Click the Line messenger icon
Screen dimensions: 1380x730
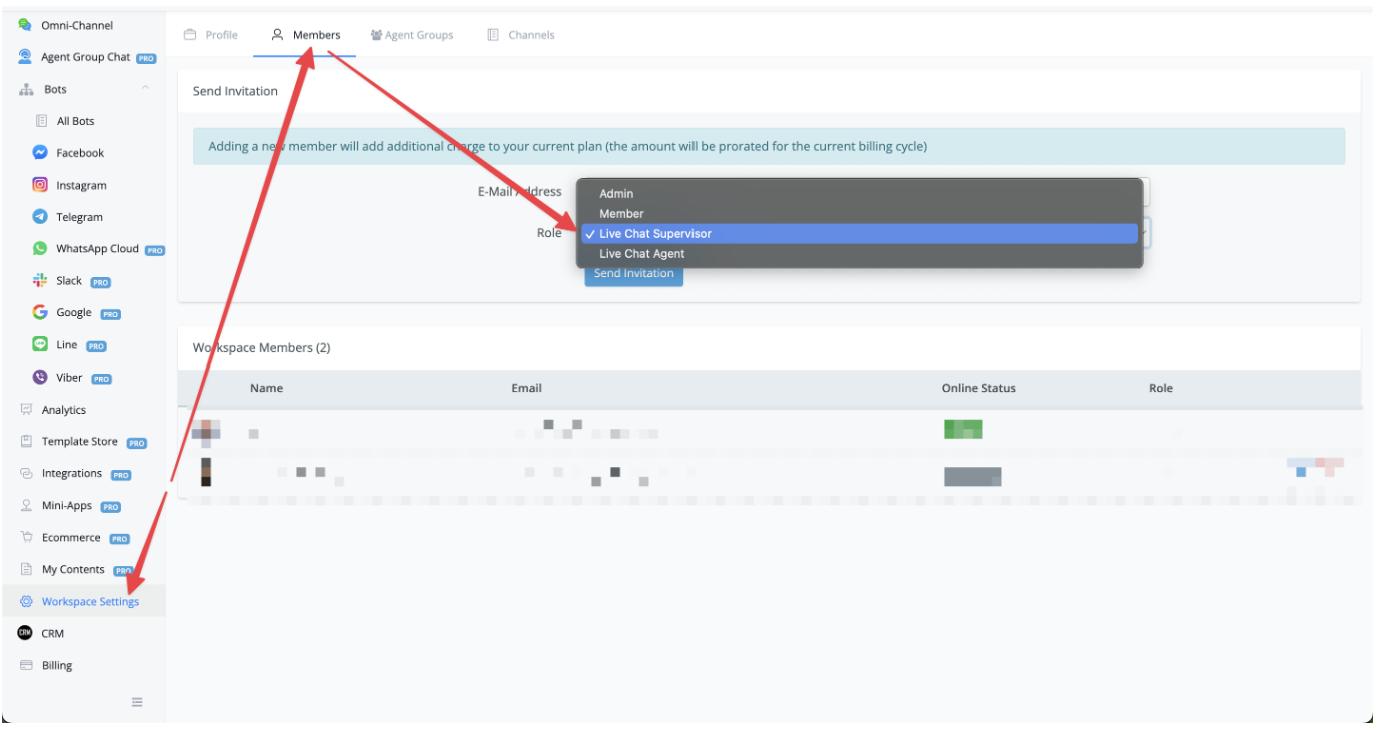point(40,345)
